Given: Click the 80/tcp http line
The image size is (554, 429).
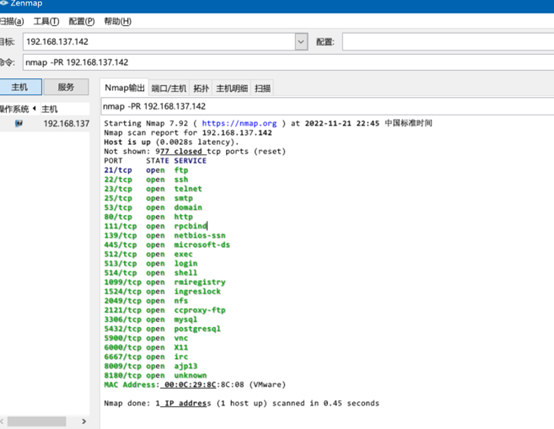Looking at the screenshot, I should (148, 217).
